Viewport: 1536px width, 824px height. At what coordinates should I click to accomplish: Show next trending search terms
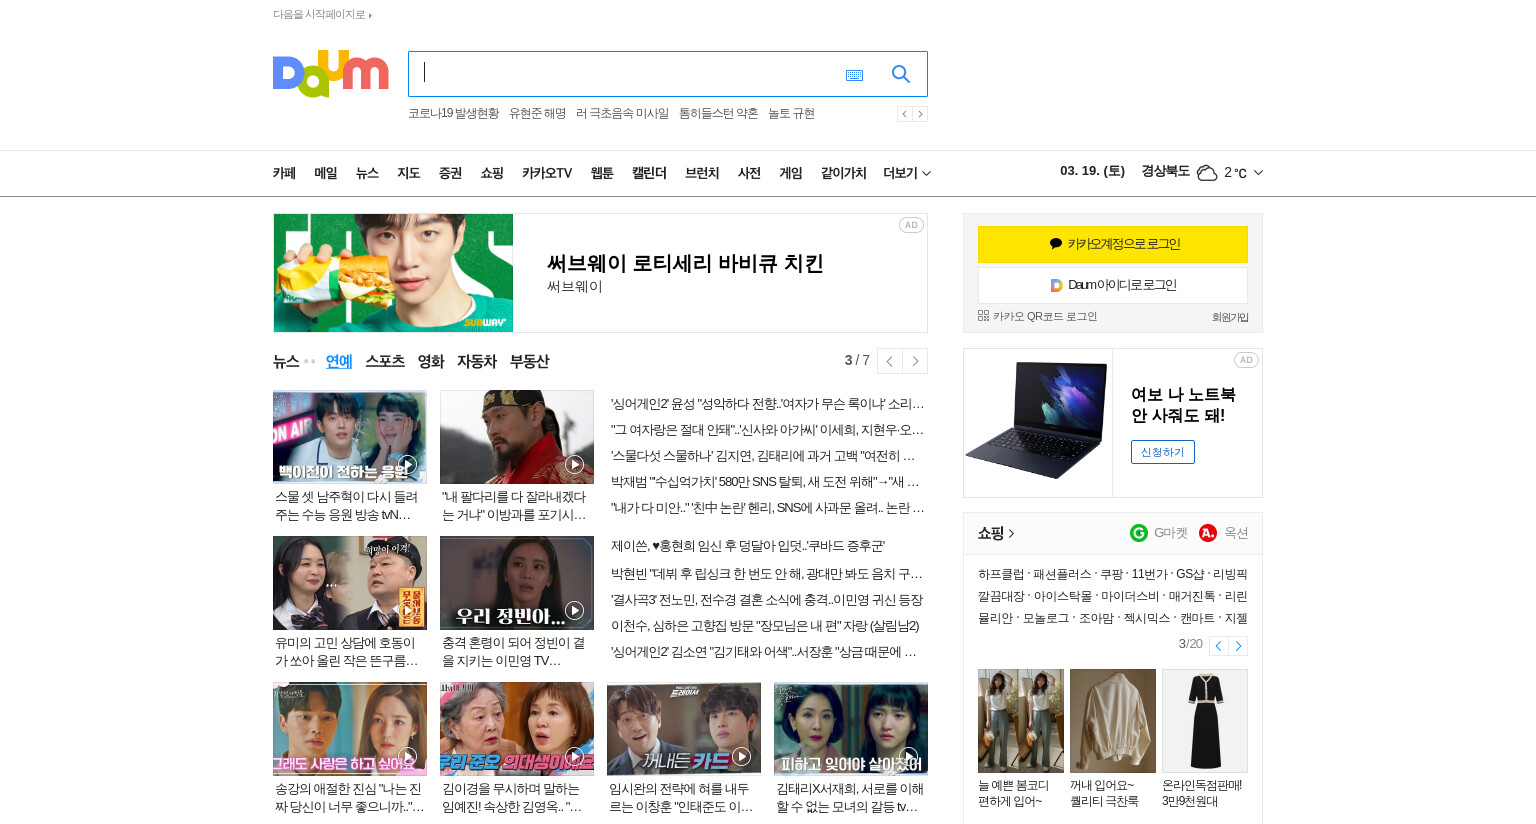(x=920, y=114)
